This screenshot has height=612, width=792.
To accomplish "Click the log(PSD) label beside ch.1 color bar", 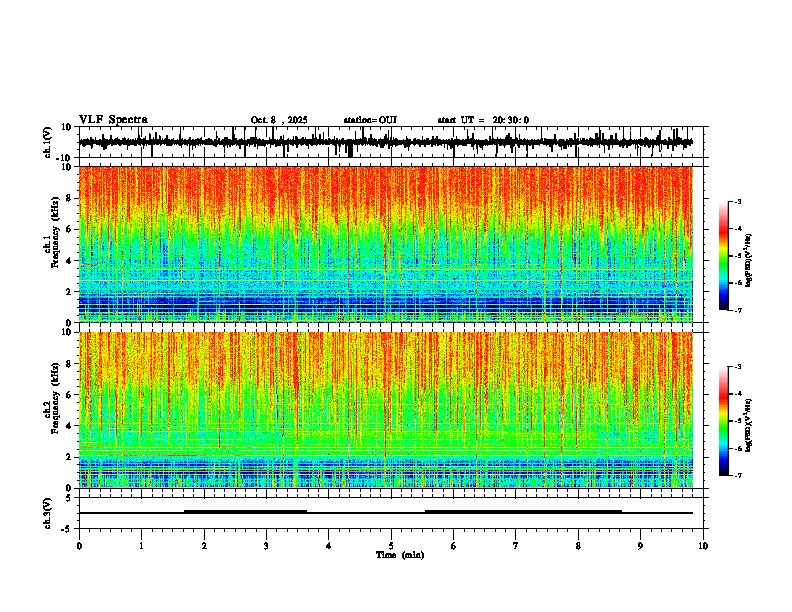I will (x=749, y=261).
